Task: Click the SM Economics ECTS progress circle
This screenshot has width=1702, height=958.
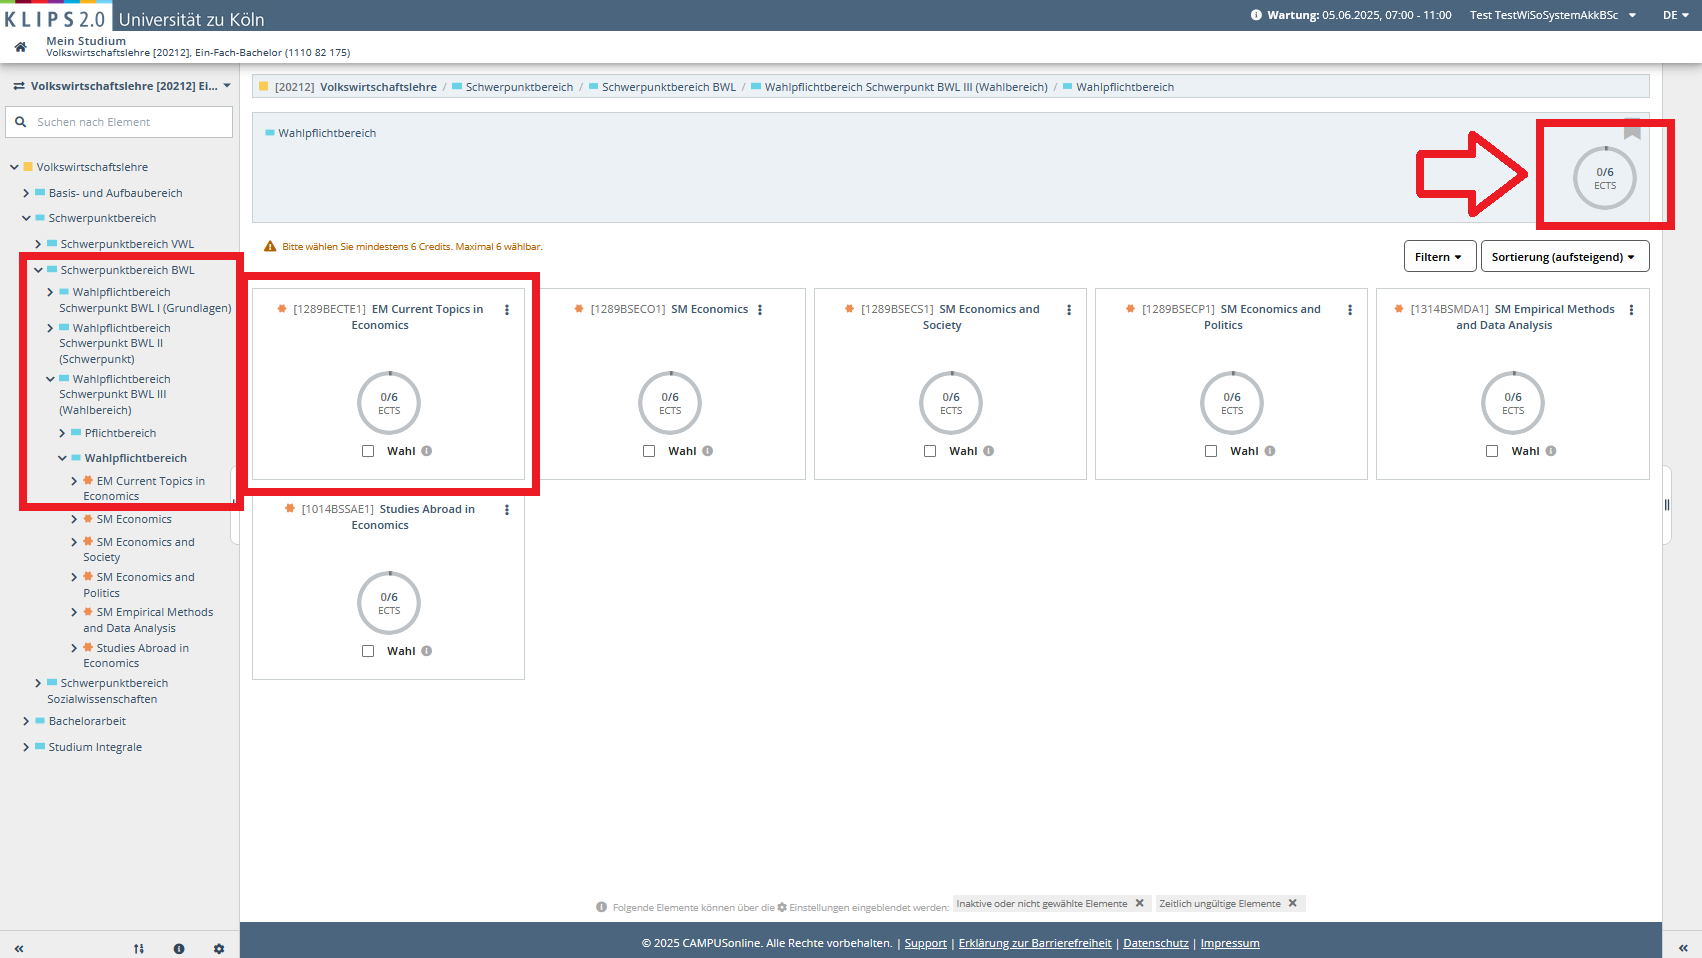Action: 670,403
